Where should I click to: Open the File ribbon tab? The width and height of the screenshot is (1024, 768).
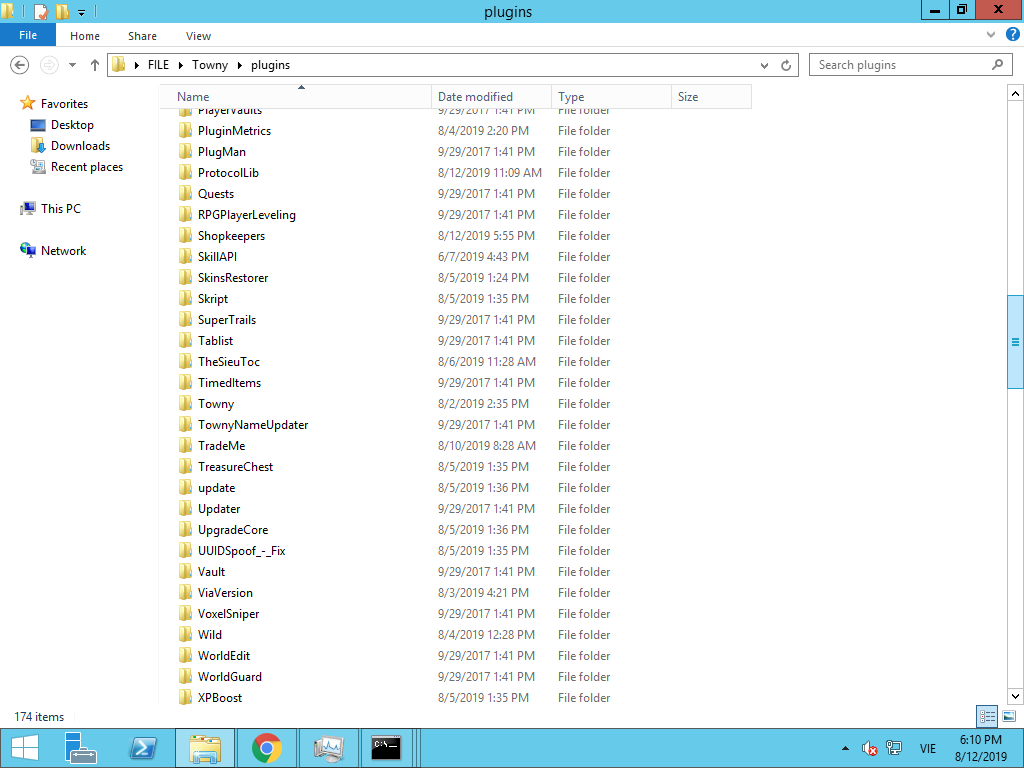click(28, 35)
